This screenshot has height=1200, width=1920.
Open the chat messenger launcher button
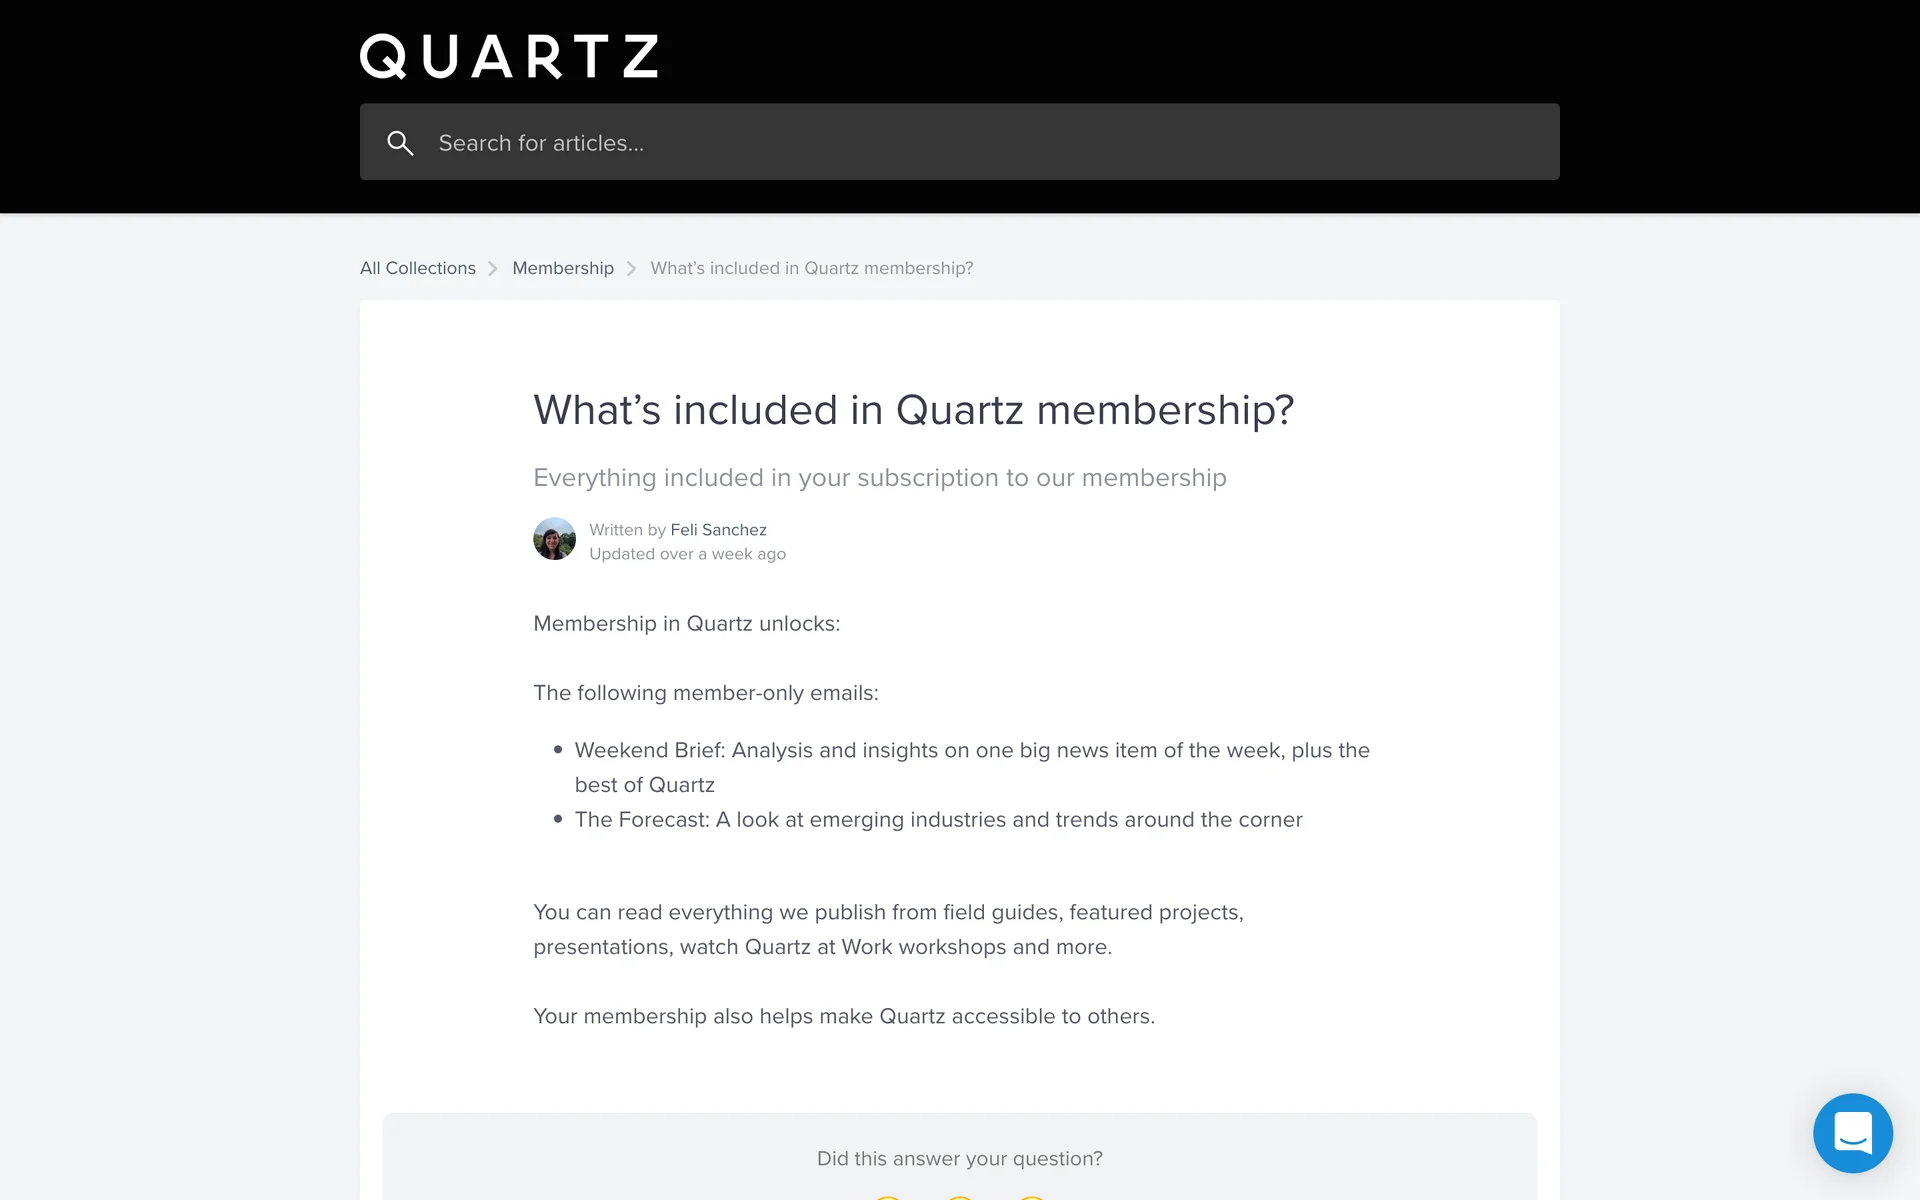(x=1852, y=1132)
